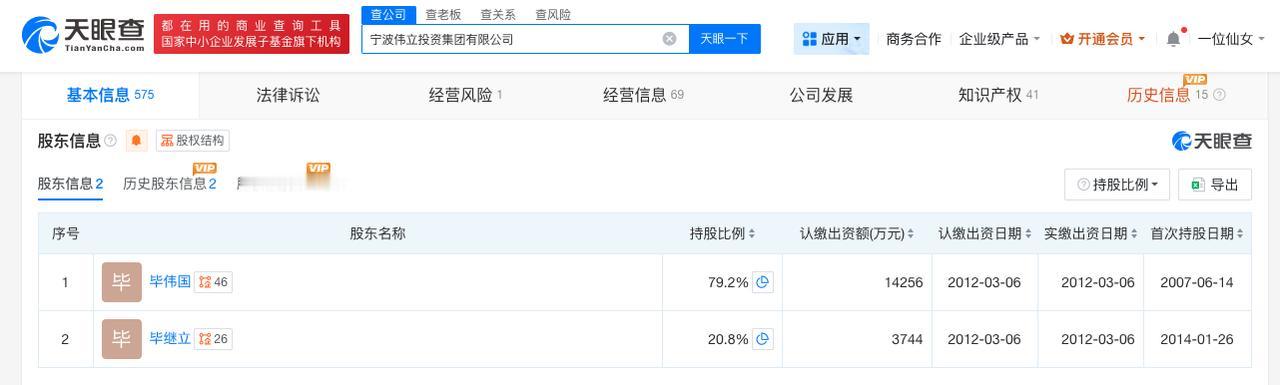1280x385 pixels.
Task: Click the avatar of shareholder 毕继立
Action: pyautogui.click(x=122, y=339)
